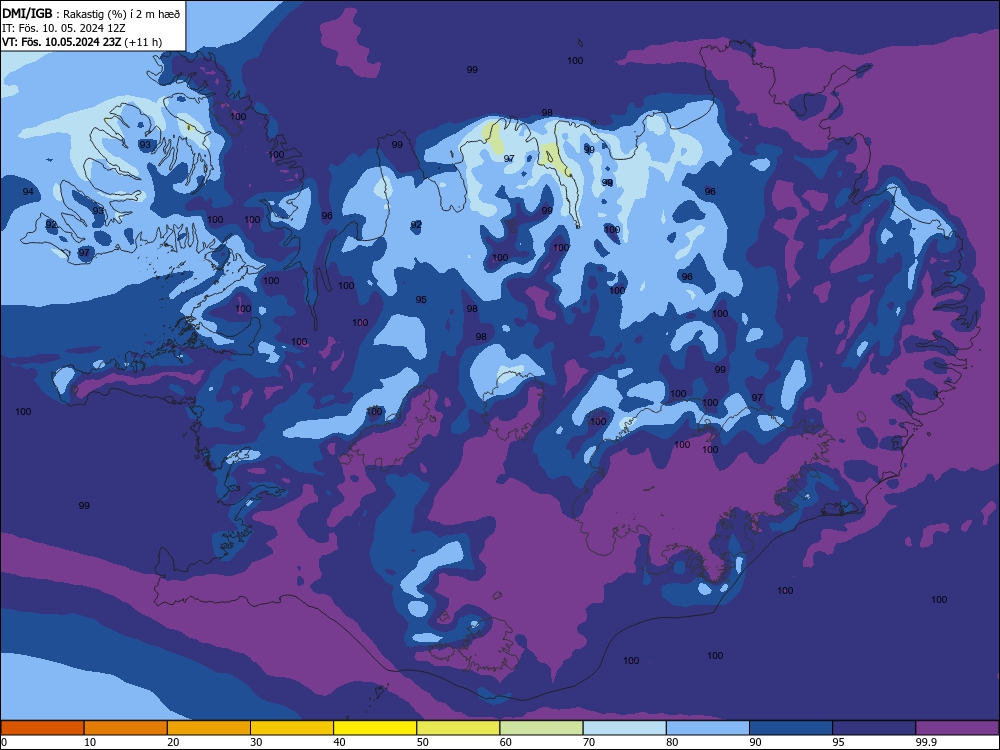Viewport: 1000px width, 750px height.
Task: Click the legend tick label '10'
Action: point(90,742)
